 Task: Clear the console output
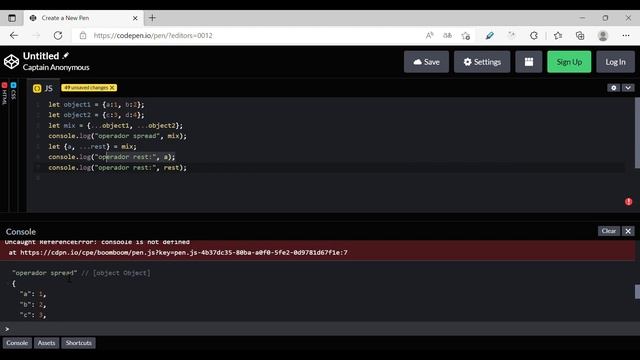[609, 231]
